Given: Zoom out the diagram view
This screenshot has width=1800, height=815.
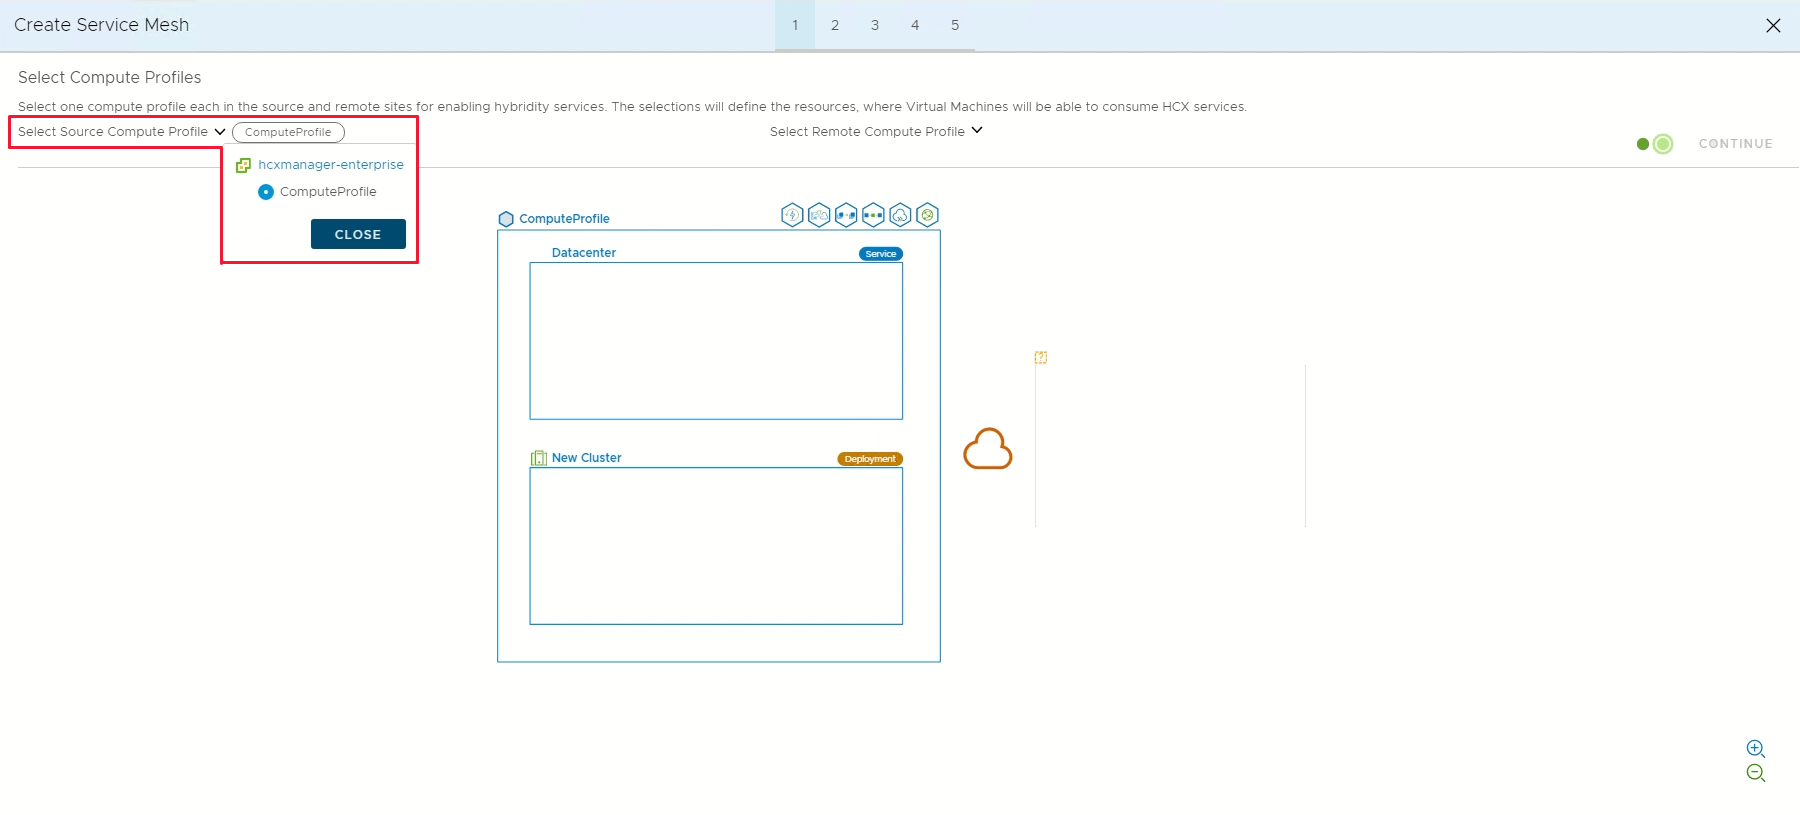Looking at the screenshot, I should pos(1755,773).
